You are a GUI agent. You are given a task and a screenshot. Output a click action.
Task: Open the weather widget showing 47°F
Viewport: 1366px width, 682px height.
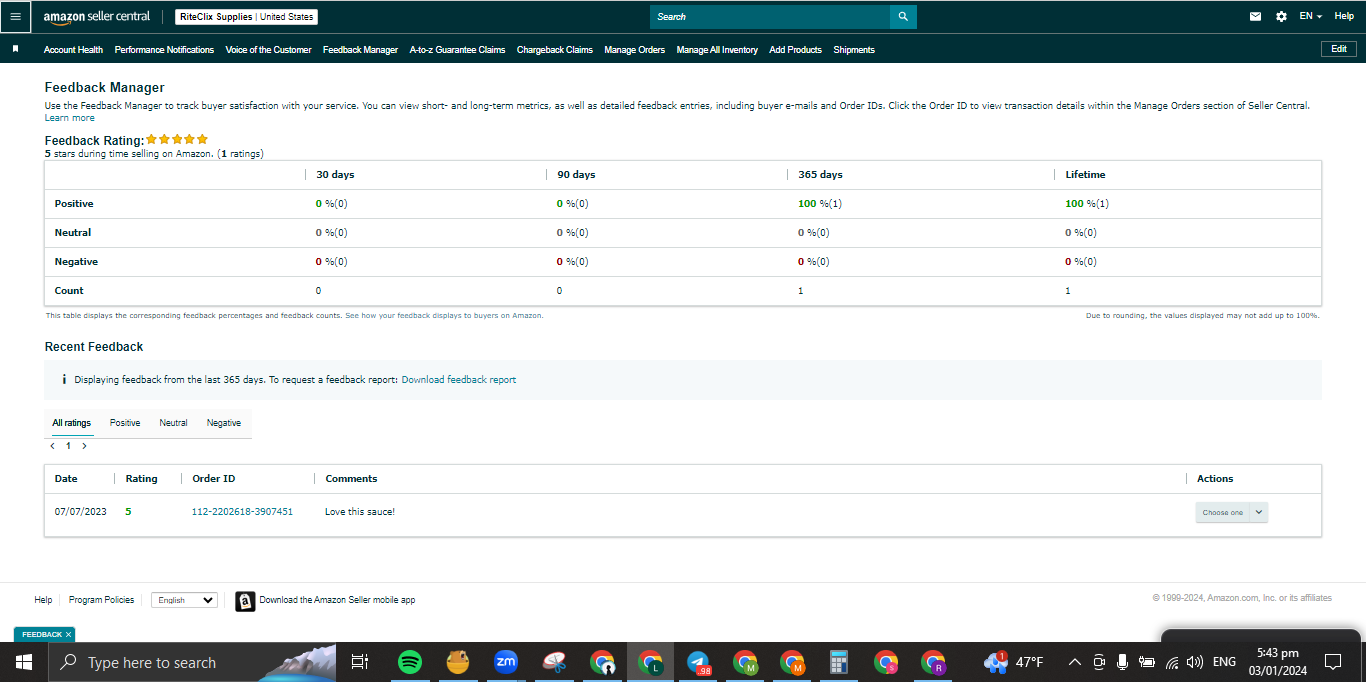point(1014,662)
